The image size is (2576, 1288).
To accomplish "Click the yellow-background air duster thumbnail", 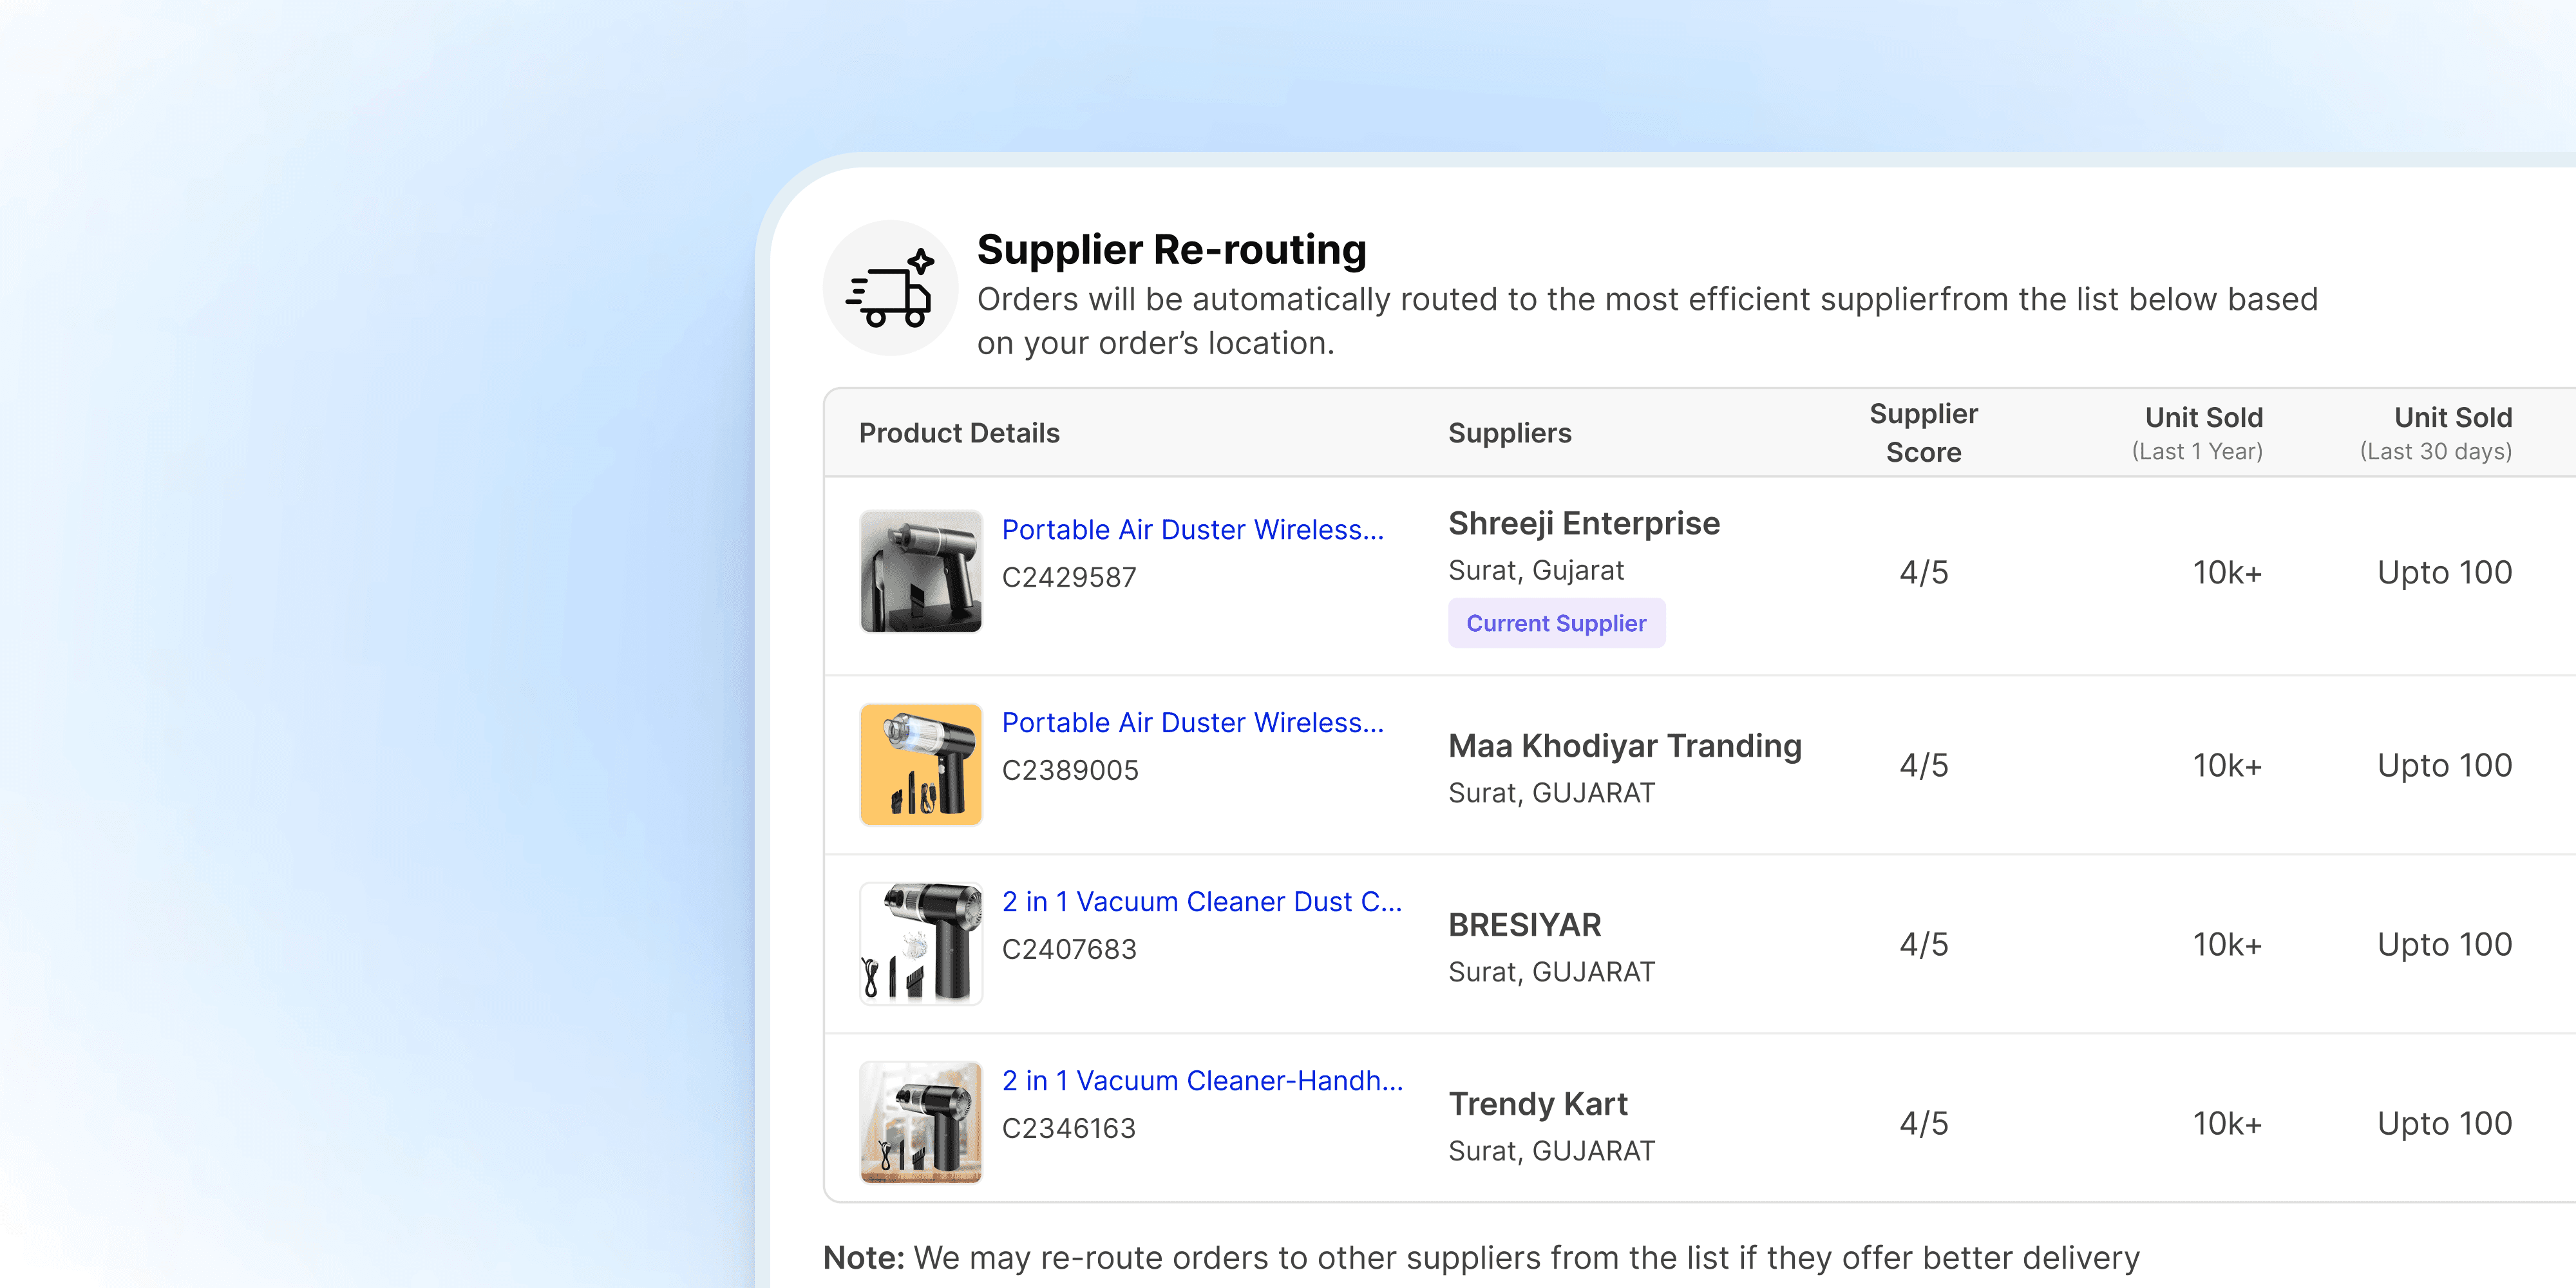I will [921, 764].
